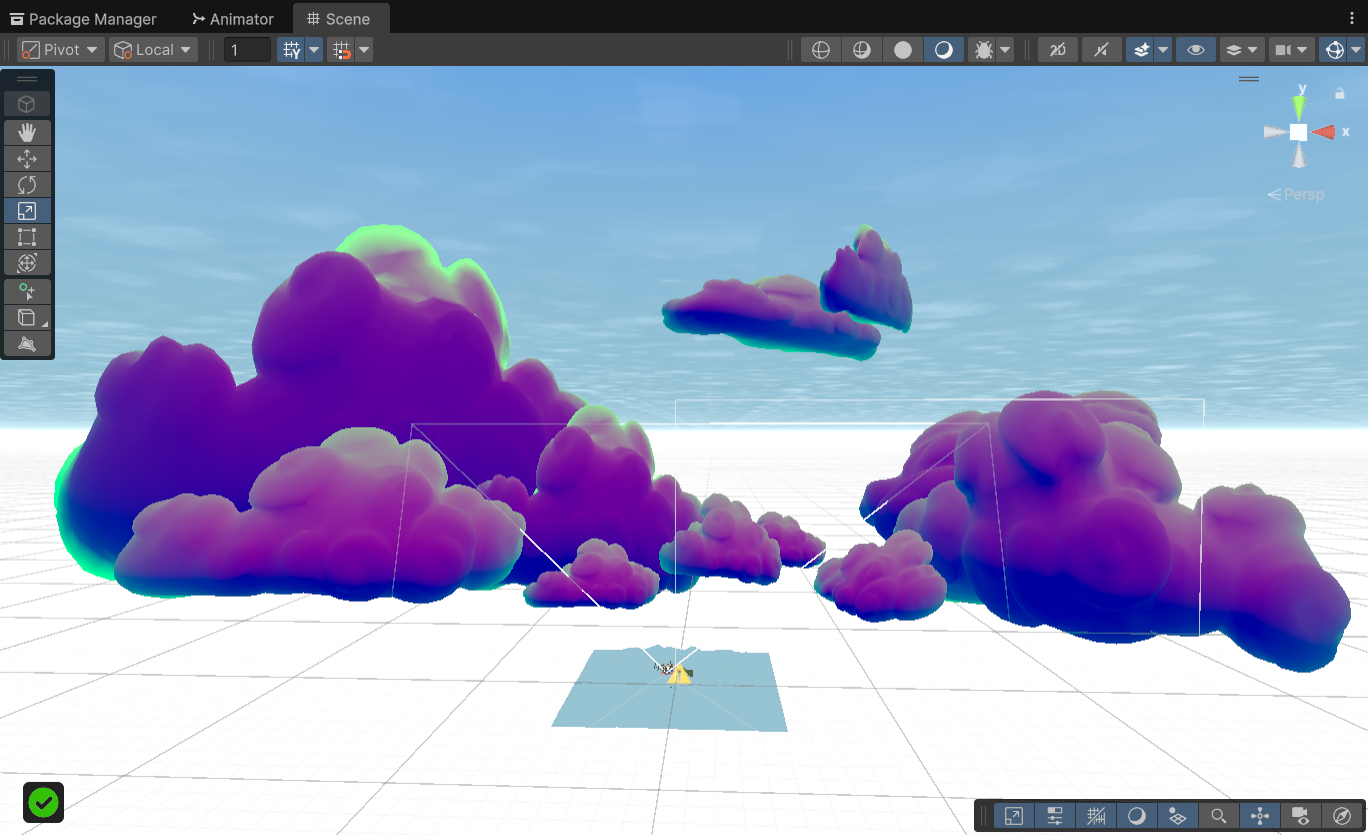Click the red X axis cone
Image resolution: width=1368 pixels, height=835 pixels.
coord(1324,132)
